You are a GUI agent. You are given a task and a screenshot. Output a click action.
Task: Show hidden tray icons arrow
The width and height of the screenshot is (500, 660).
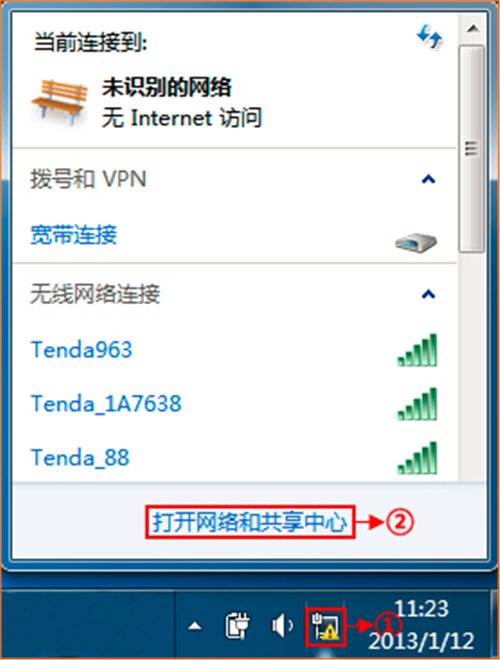194,626
